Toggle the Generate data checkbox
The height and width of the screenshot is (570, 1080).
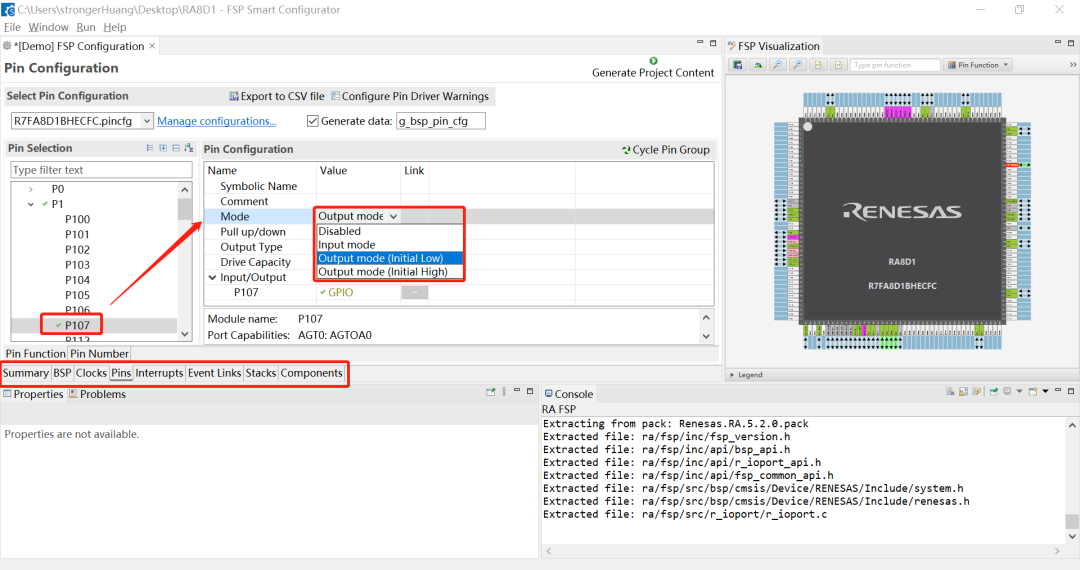click(313, 121)
